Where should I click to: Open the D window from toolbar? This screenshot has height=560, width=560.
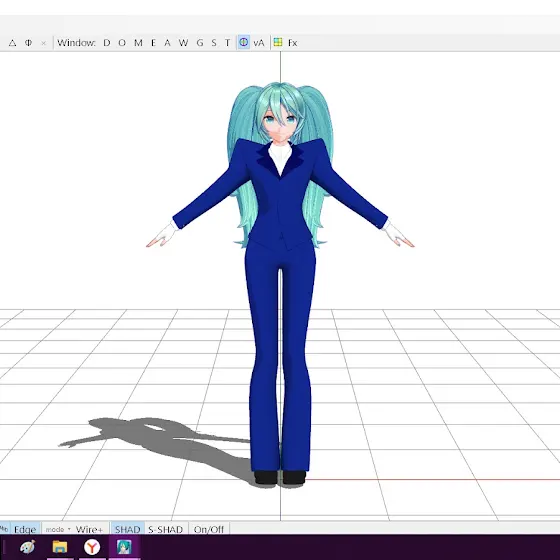(x=106, y=43)
